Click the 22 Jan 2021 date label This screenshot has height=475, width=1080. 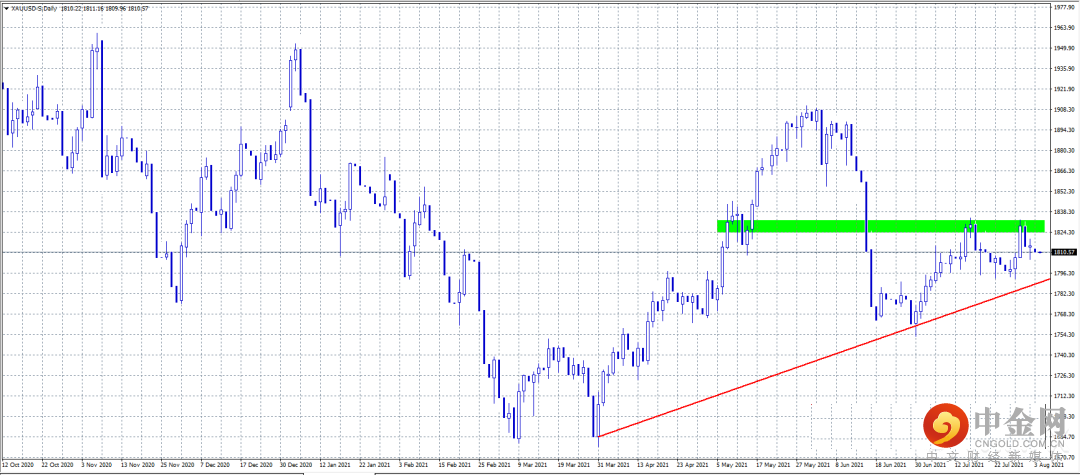tap(376, 465)
